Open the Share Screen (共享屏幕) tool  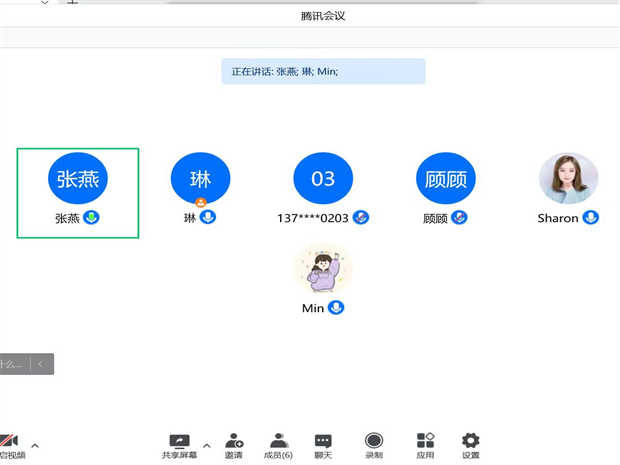click(x=180, y=446)
